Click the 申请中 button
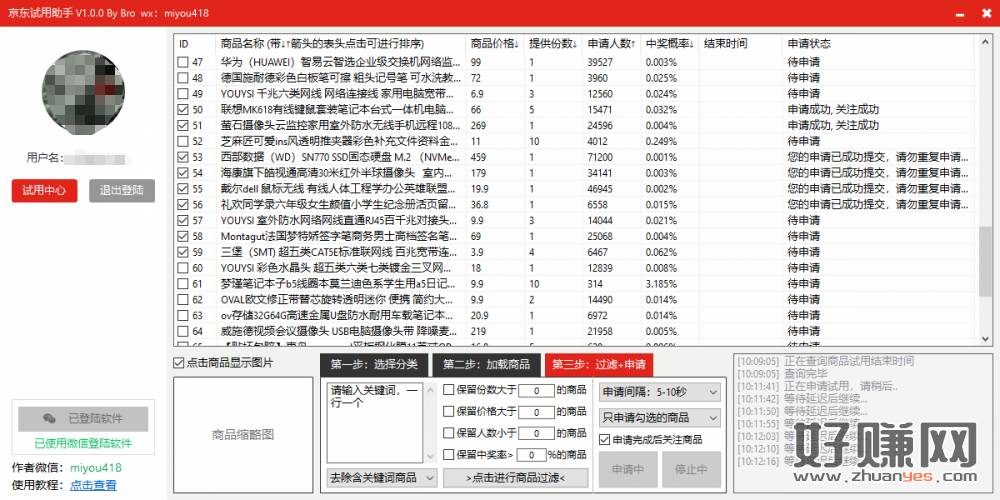Viewport: 1000px width, 500px height. coord(628,469)
